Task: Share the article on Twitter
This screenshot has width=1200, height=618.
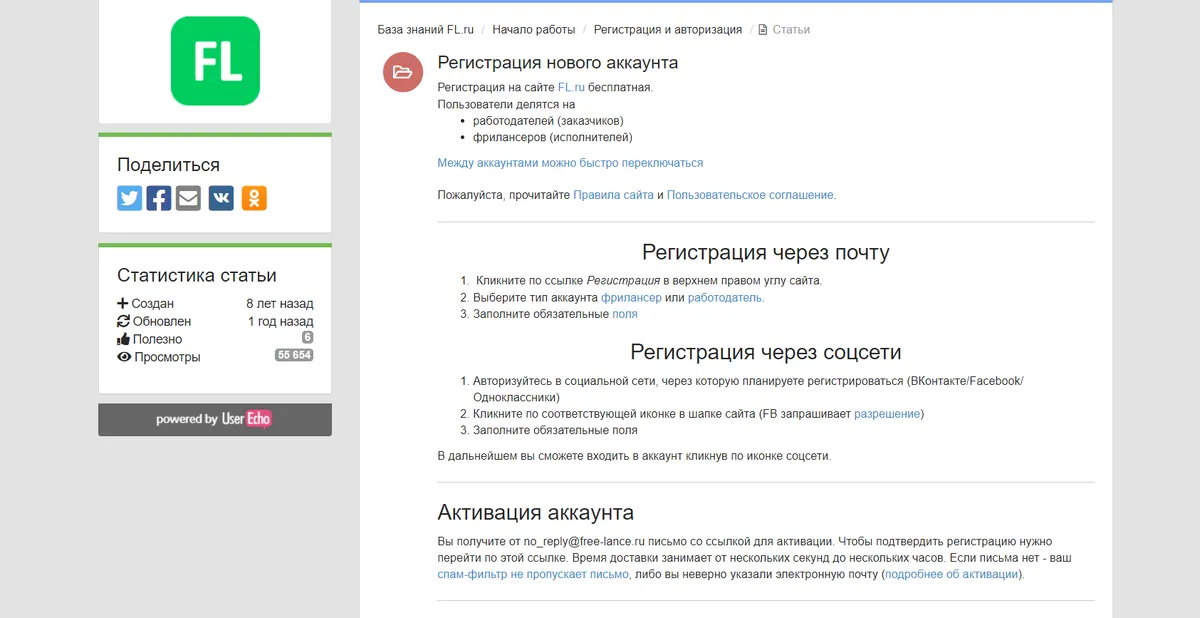Action: (x=129, y=198)
